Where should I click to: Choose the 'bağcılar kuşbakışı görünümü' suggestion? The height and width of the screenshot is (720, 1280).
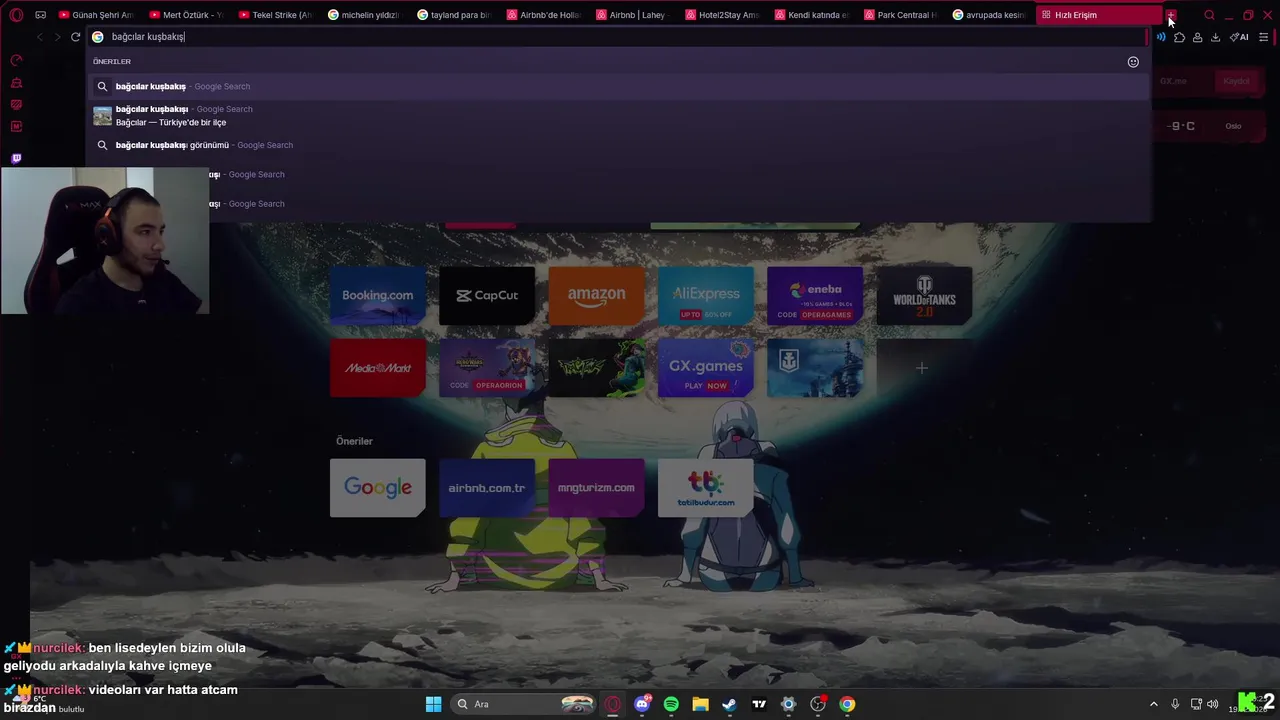point(618,145)
